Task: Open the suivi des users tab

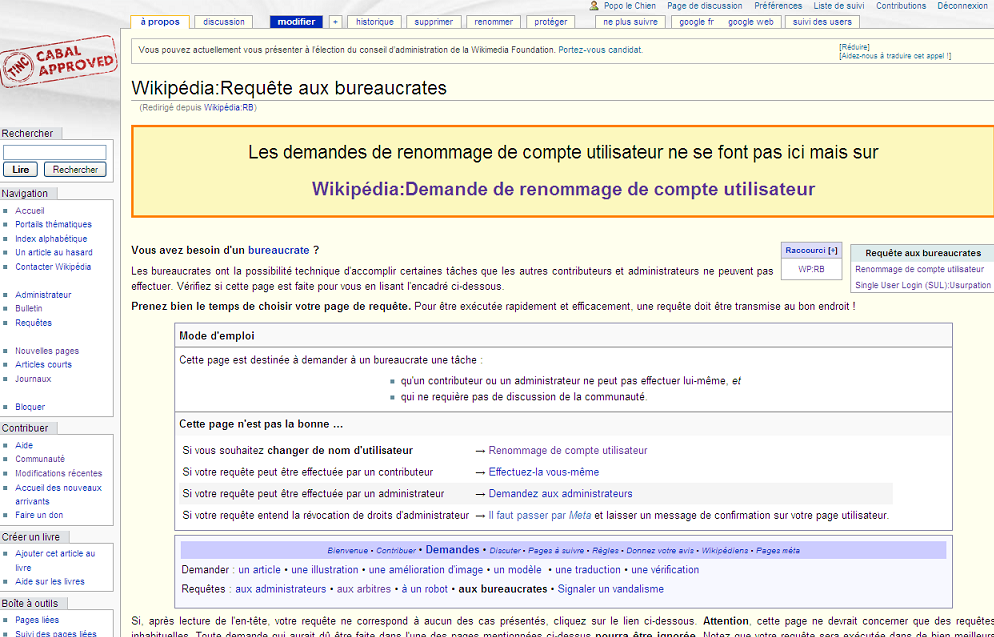Action: [822, 22]
